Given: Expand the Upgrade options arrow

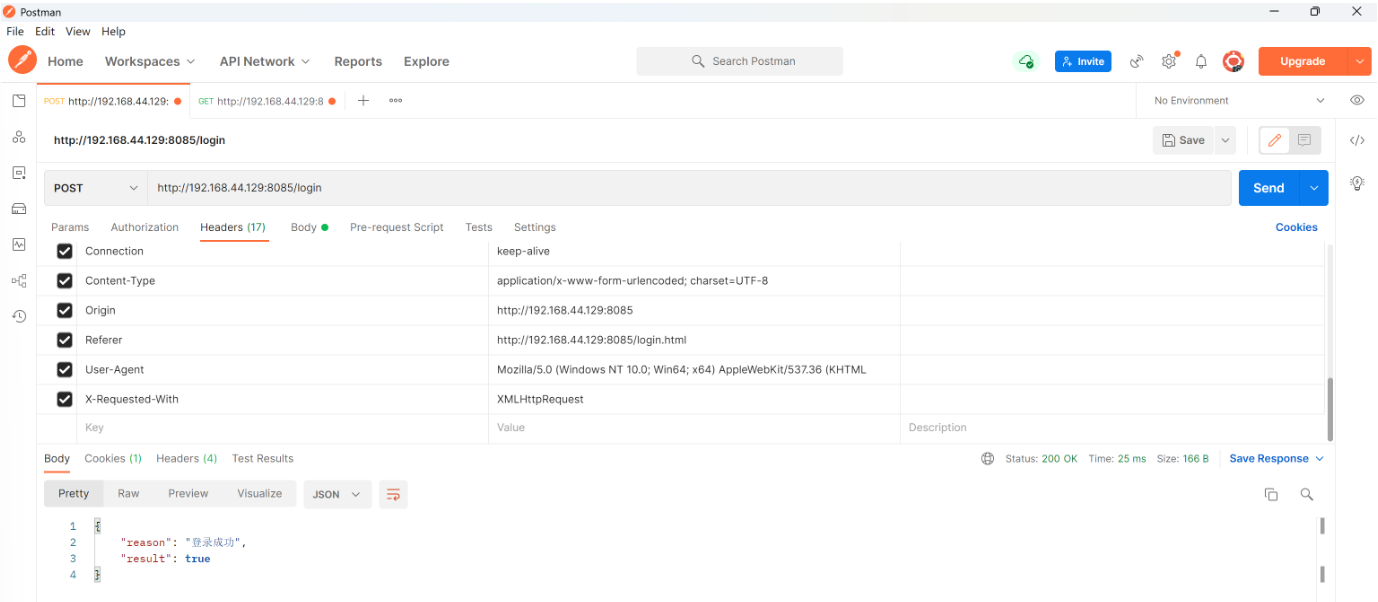Looking at the screenshot, I should coord(1359,61).
